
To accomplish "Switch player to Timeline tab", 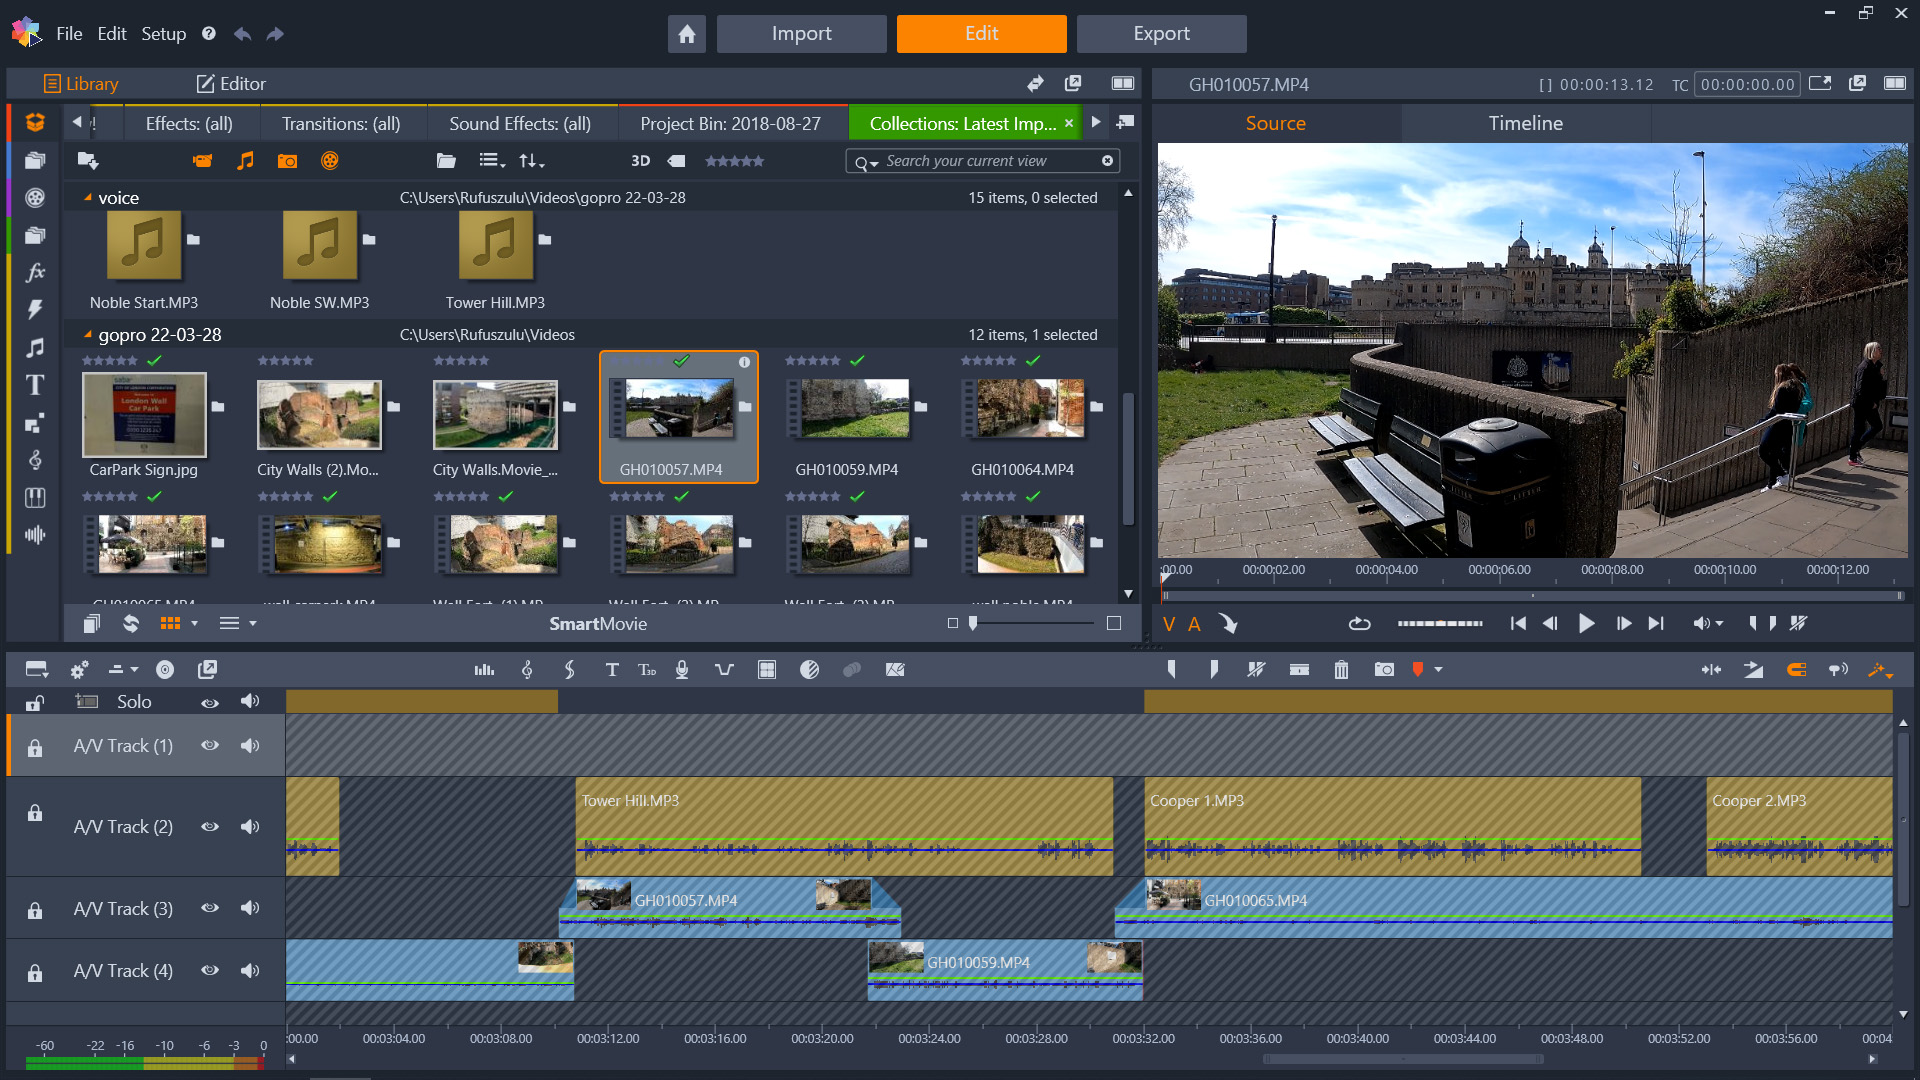I will point(1525,124).
